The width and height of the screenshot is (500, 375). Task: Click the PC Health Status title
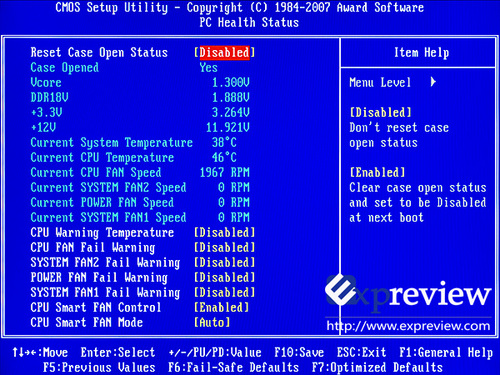point(249,23)
